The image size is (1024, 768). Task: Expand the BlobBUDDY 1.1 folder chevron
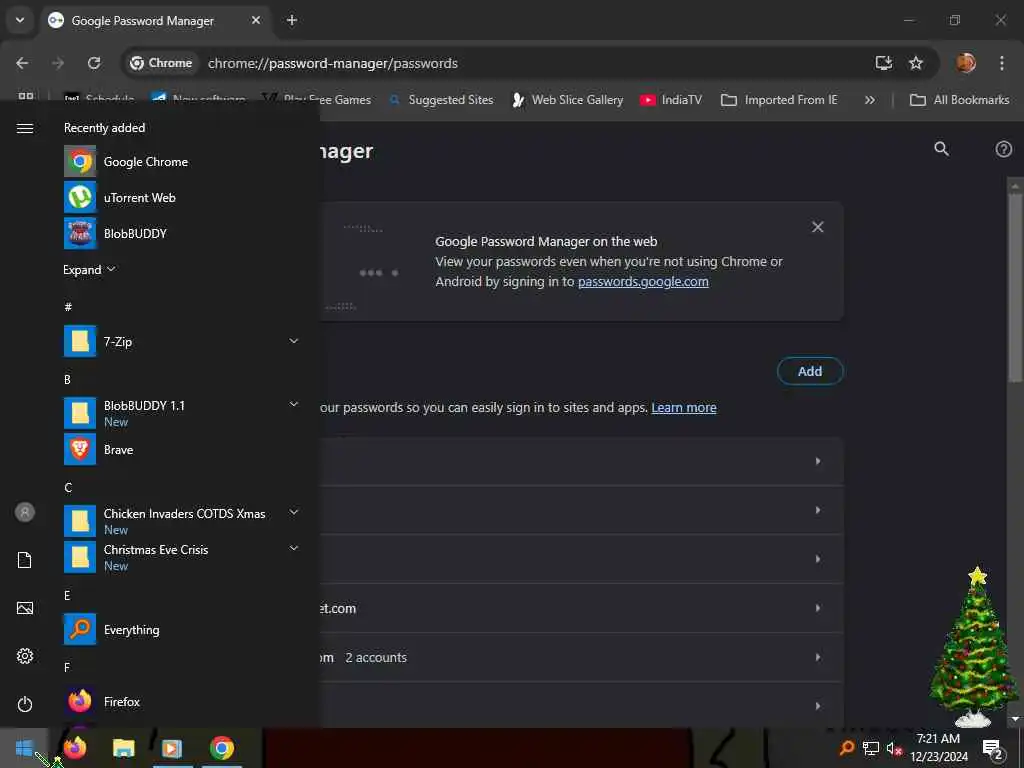click(294, 404)
